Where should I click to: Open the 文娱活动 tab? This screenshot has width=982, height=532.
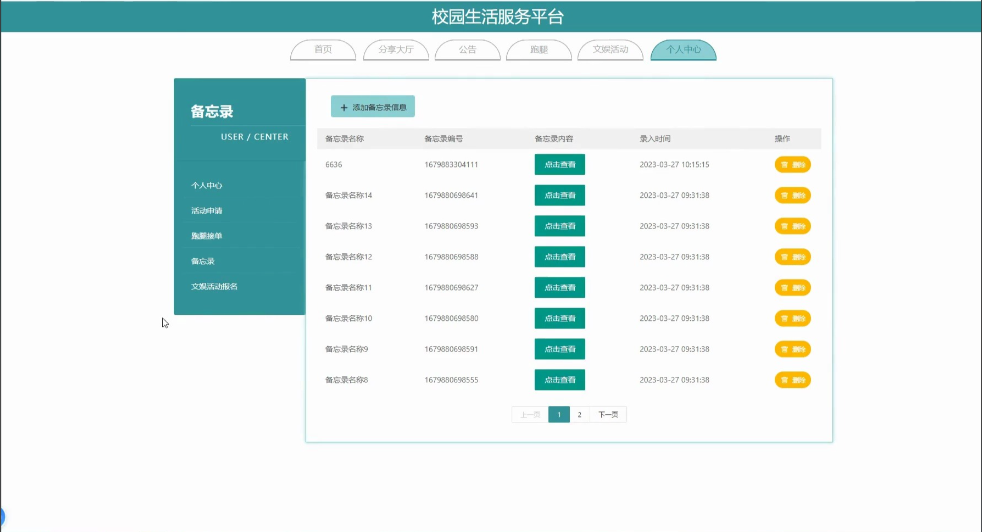(610, 50)
